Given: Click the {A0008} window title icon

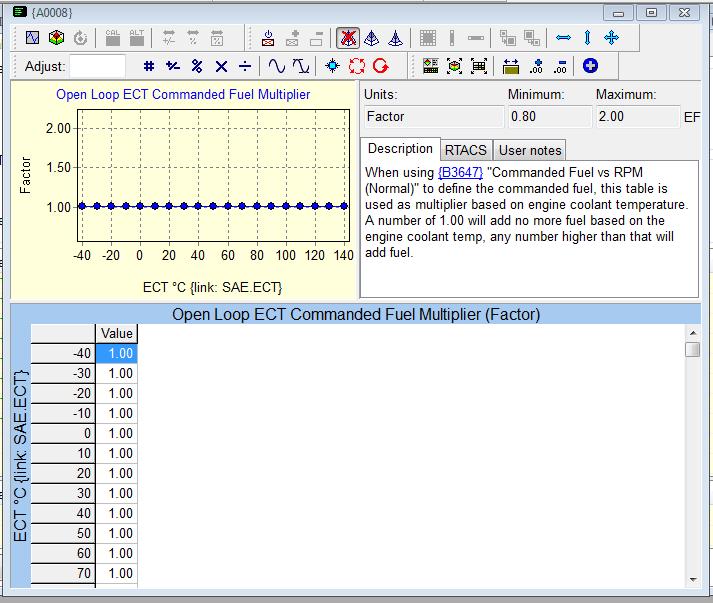Looking at the screenshot, I should (20, 11).
